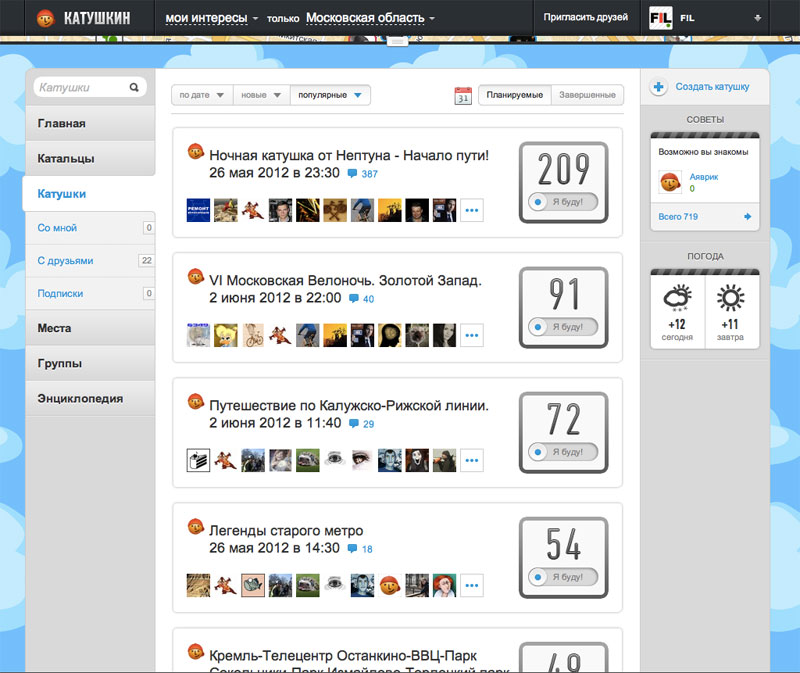Screen dimensions: 800x673
Task: Click the comments bubble icon with 40
Action: (x=354, y=298)
